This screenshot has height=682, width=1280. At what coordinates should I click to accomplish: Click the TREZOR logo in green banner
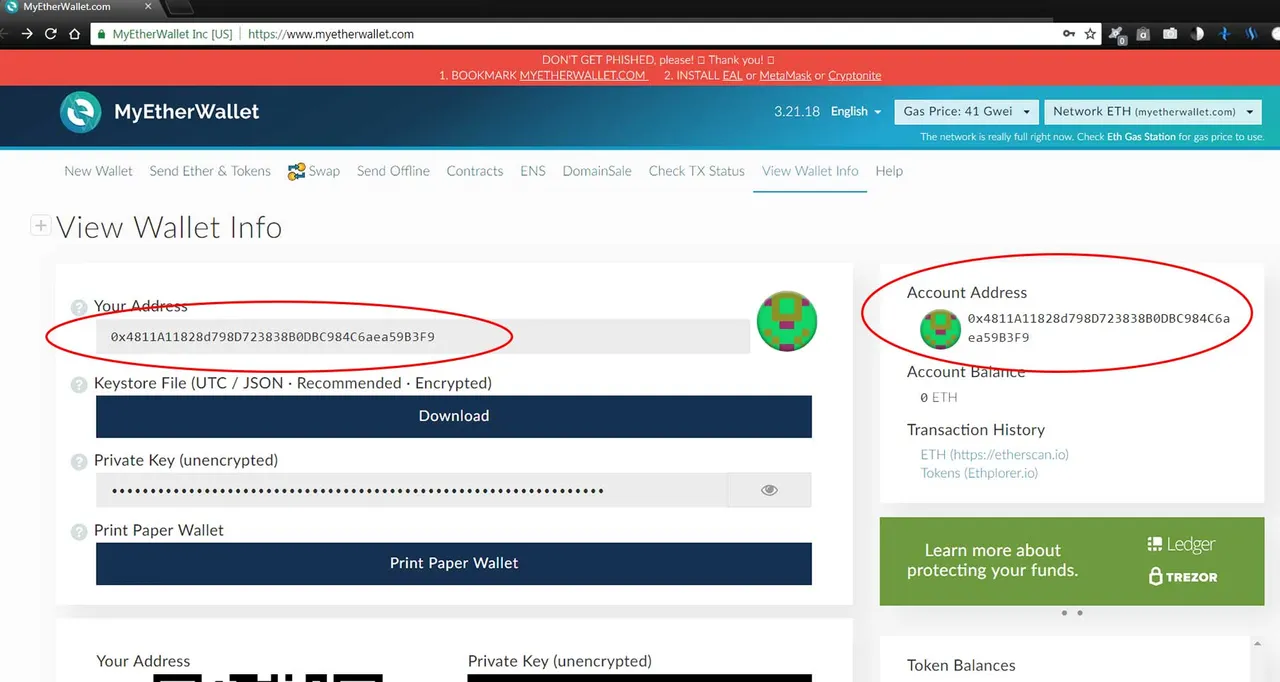click(x=1183, y=576)
